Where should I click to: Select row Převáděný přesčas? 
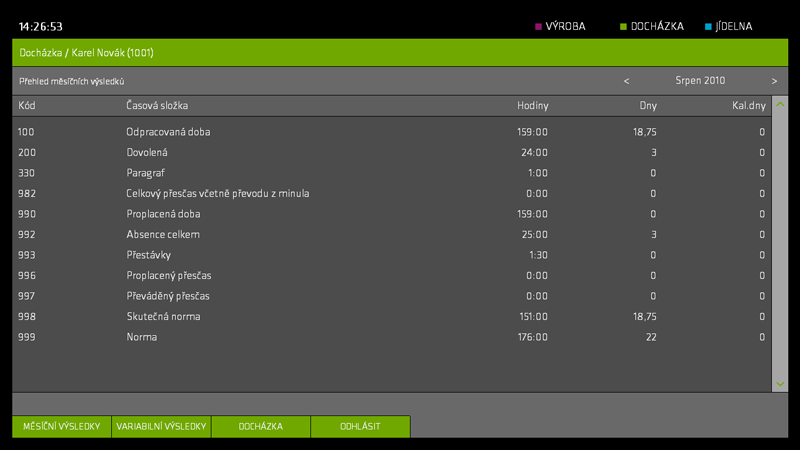point(391,296)
